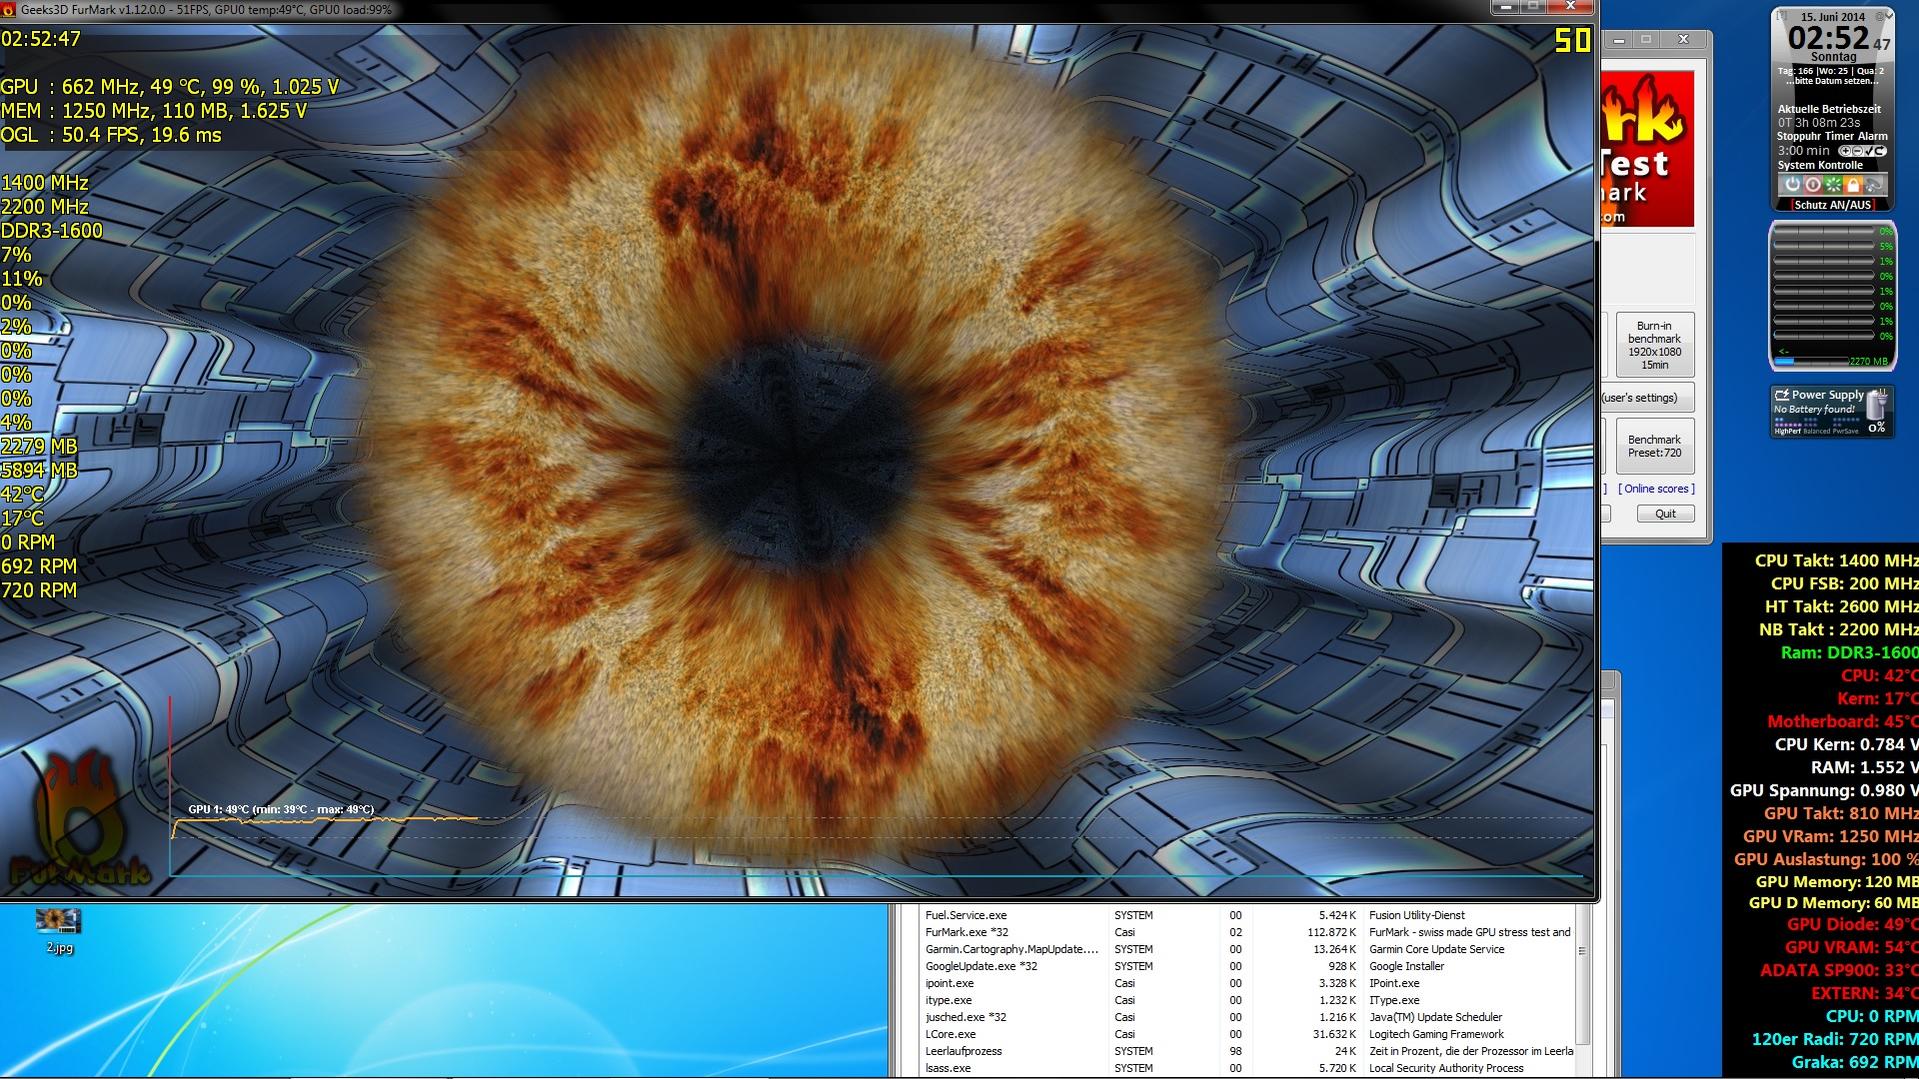Click the yellow 50 FPS counter in FurMark
The height and width of the screenshot is (1079, 1919).
click(x=1572, y=40)
